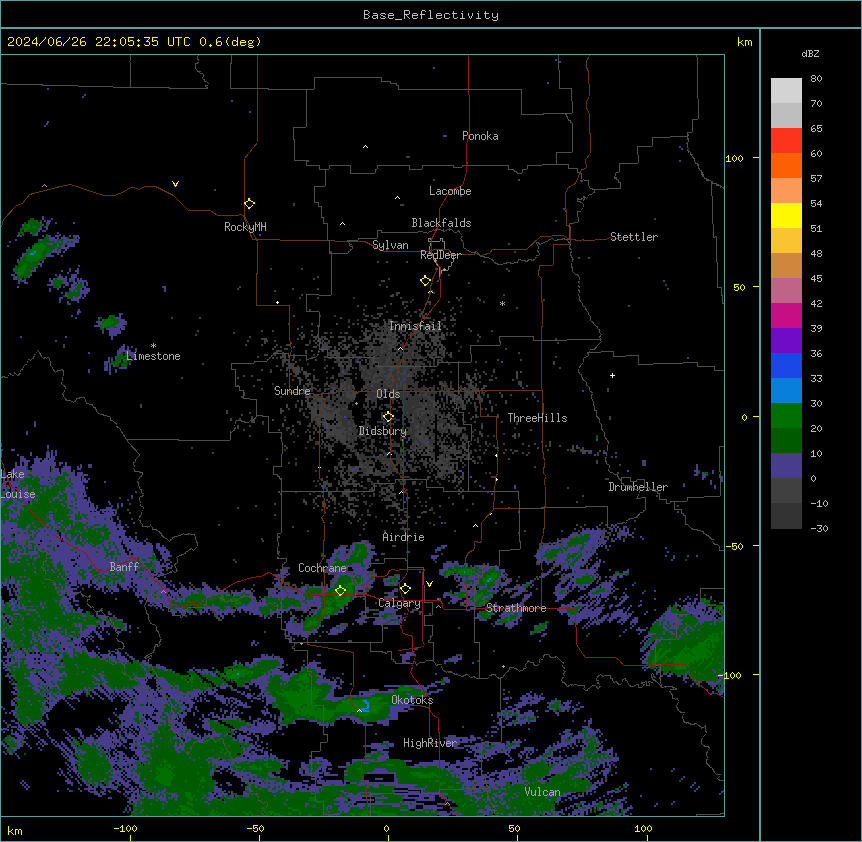Click the white plus marker northeast of ThreeHills
The height and width of the screenshot is (842, 862).
[612, 375]
